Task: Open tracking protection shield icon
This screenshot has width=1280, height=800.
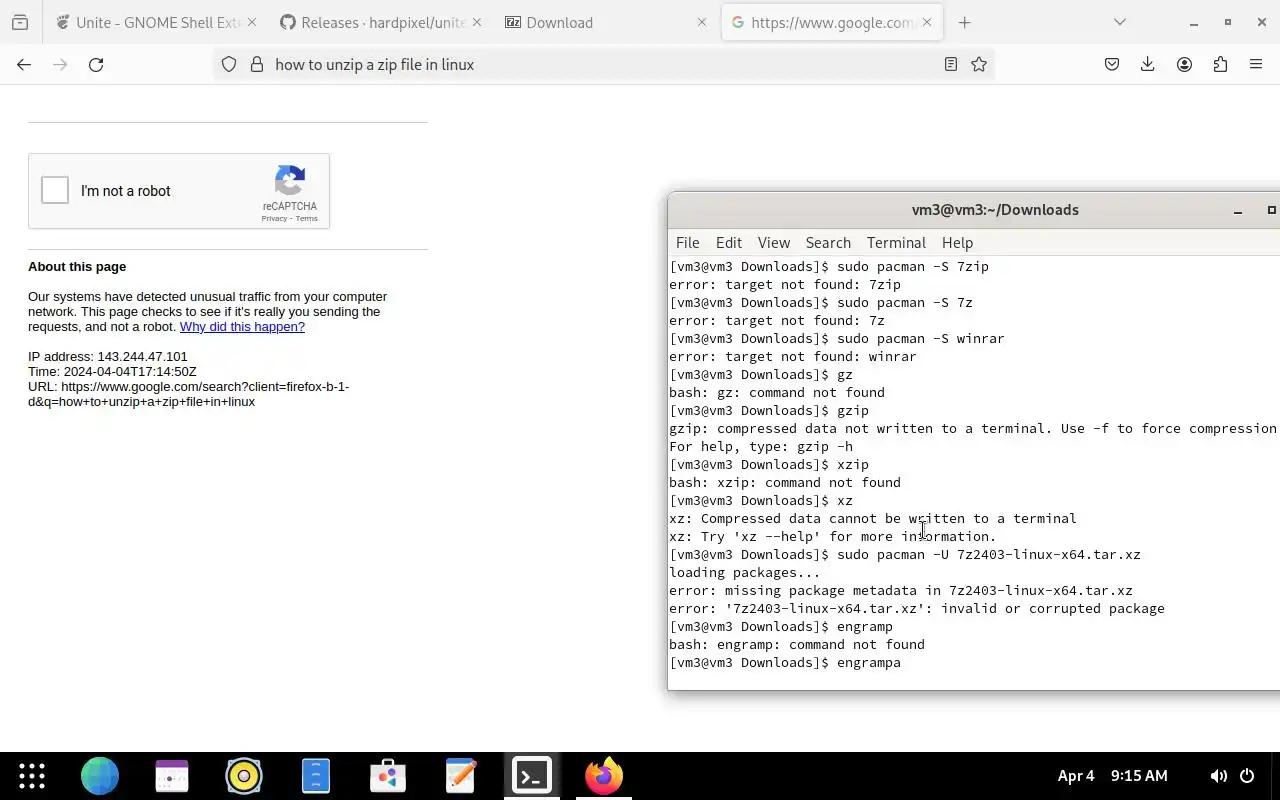Action: (x=229, y=64)
